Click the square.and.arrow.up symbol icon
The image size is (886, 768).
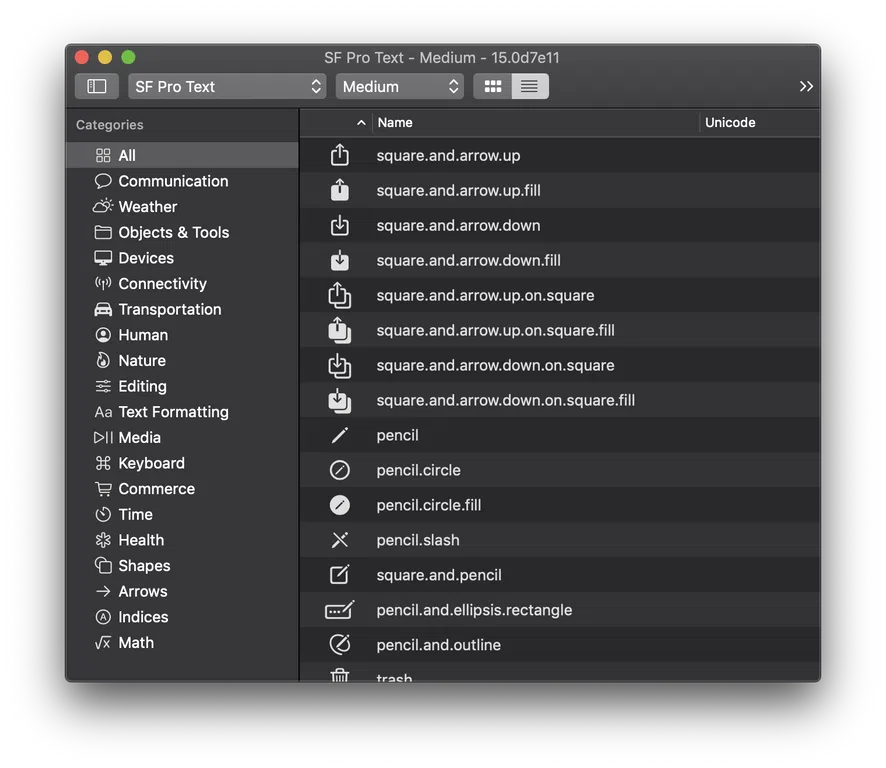340,155
